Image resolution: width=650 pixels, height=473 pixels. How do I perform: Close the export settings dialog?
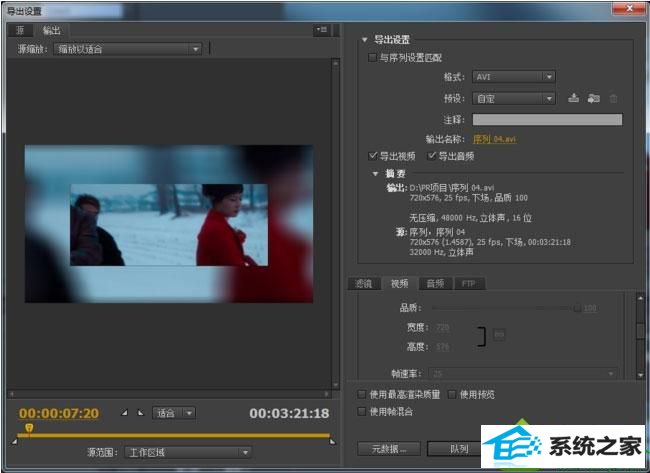coord(629,8)
